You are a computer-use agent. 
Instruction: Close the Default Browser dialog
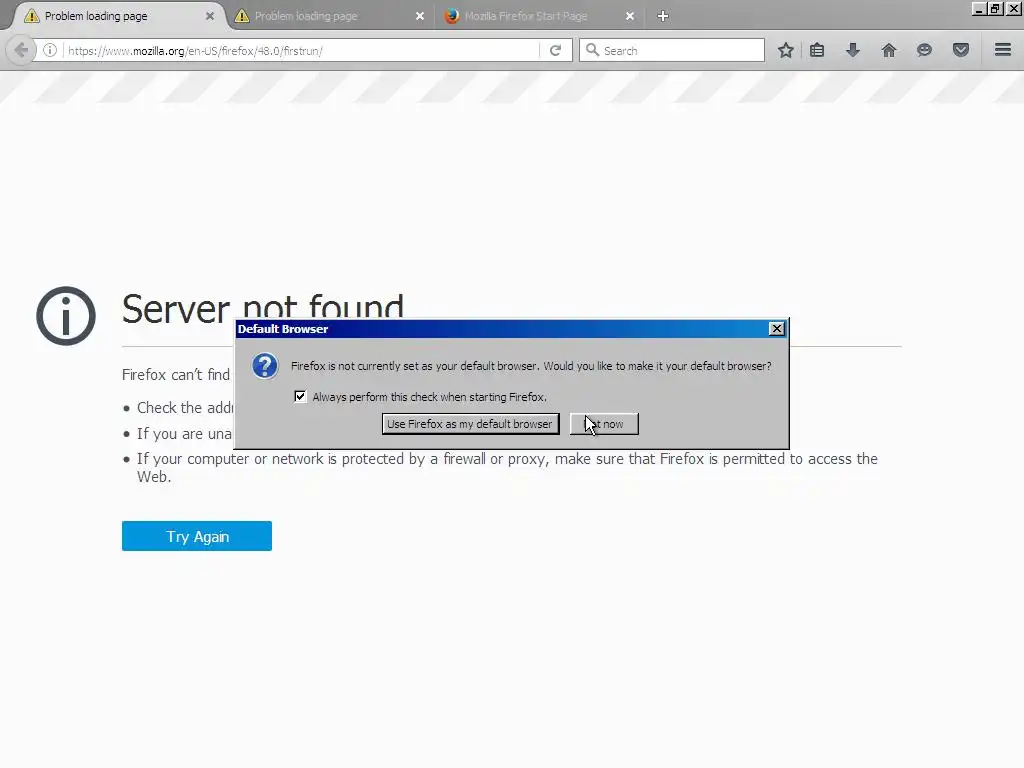coord(776,328)
